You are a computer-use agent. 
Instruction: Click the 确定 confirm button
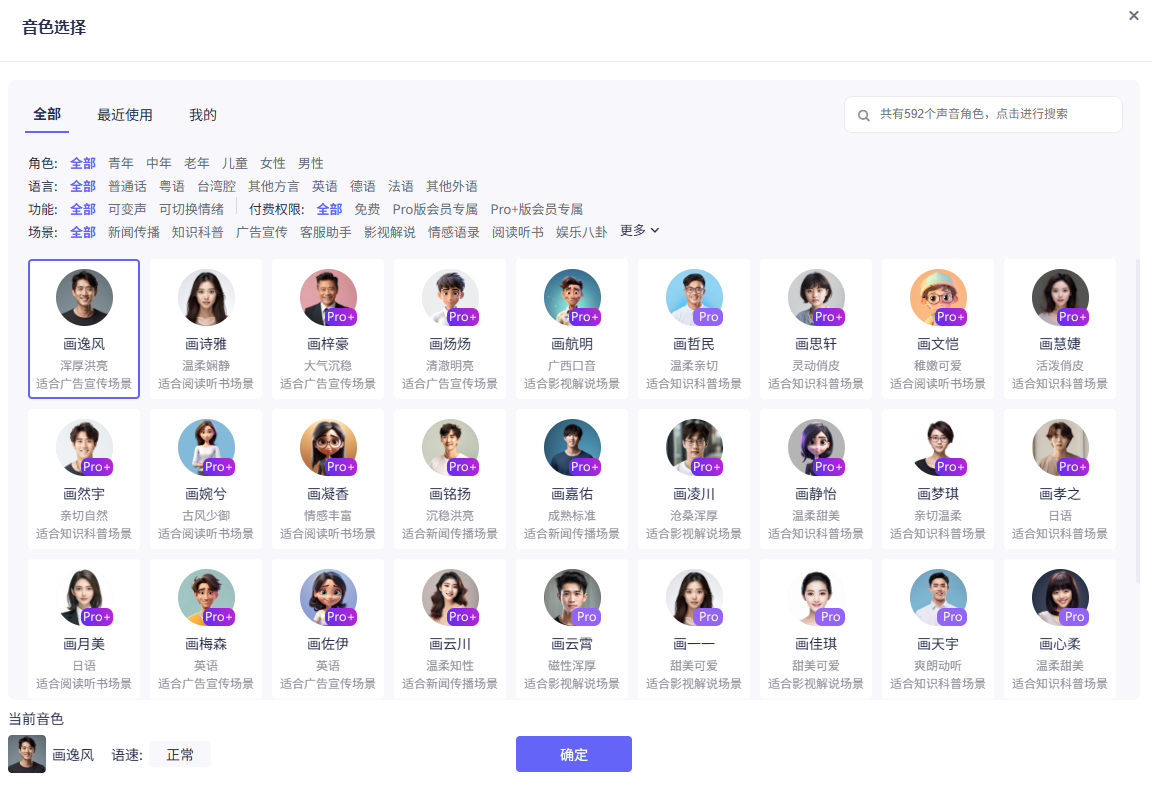[574, 754]
